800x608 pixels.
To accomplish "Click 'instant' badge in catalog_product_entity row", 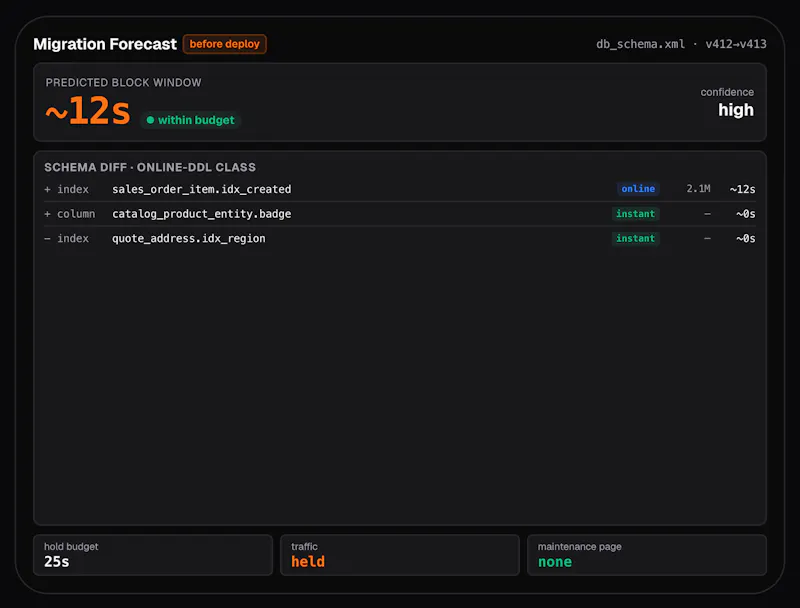I will coord(635,214).
